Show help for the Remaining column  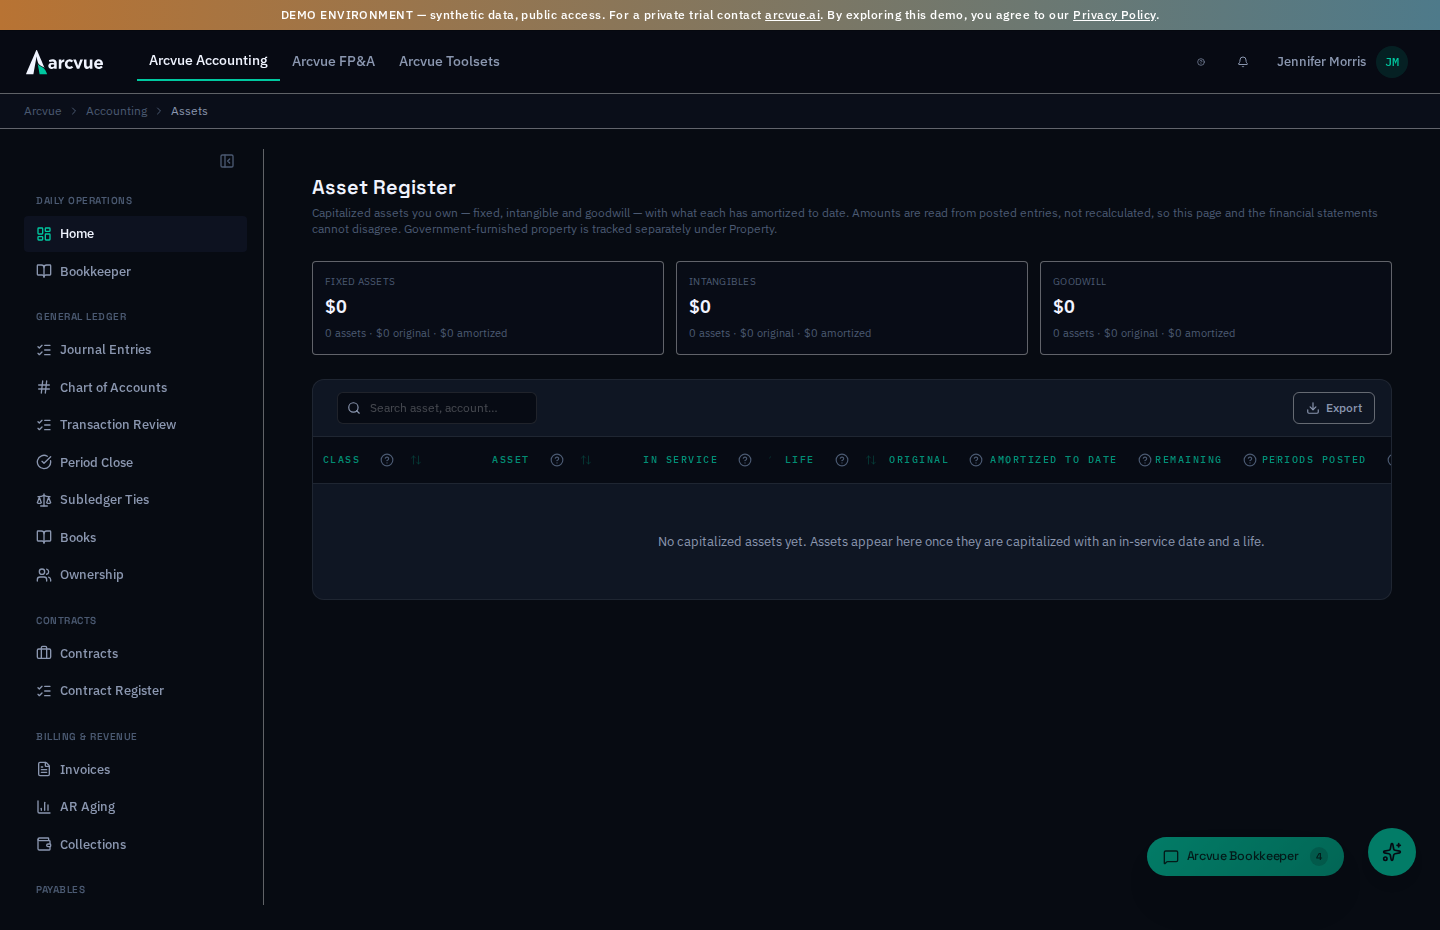[x=1250, y=460]
